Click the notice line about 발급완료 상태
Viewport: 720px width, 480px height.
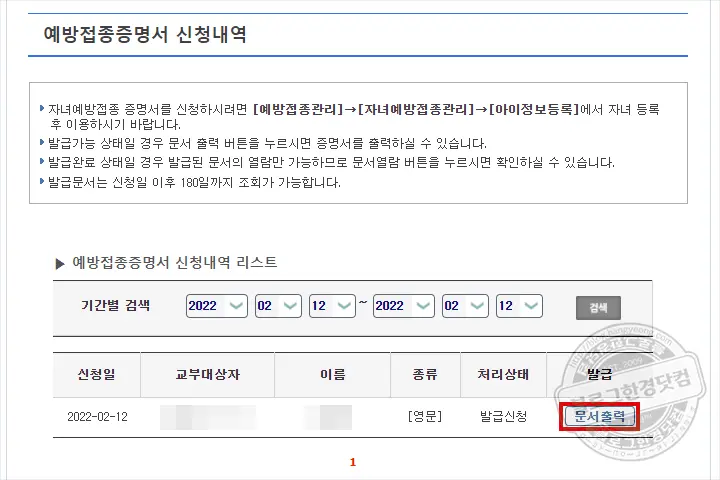click(x=331, y=162)
